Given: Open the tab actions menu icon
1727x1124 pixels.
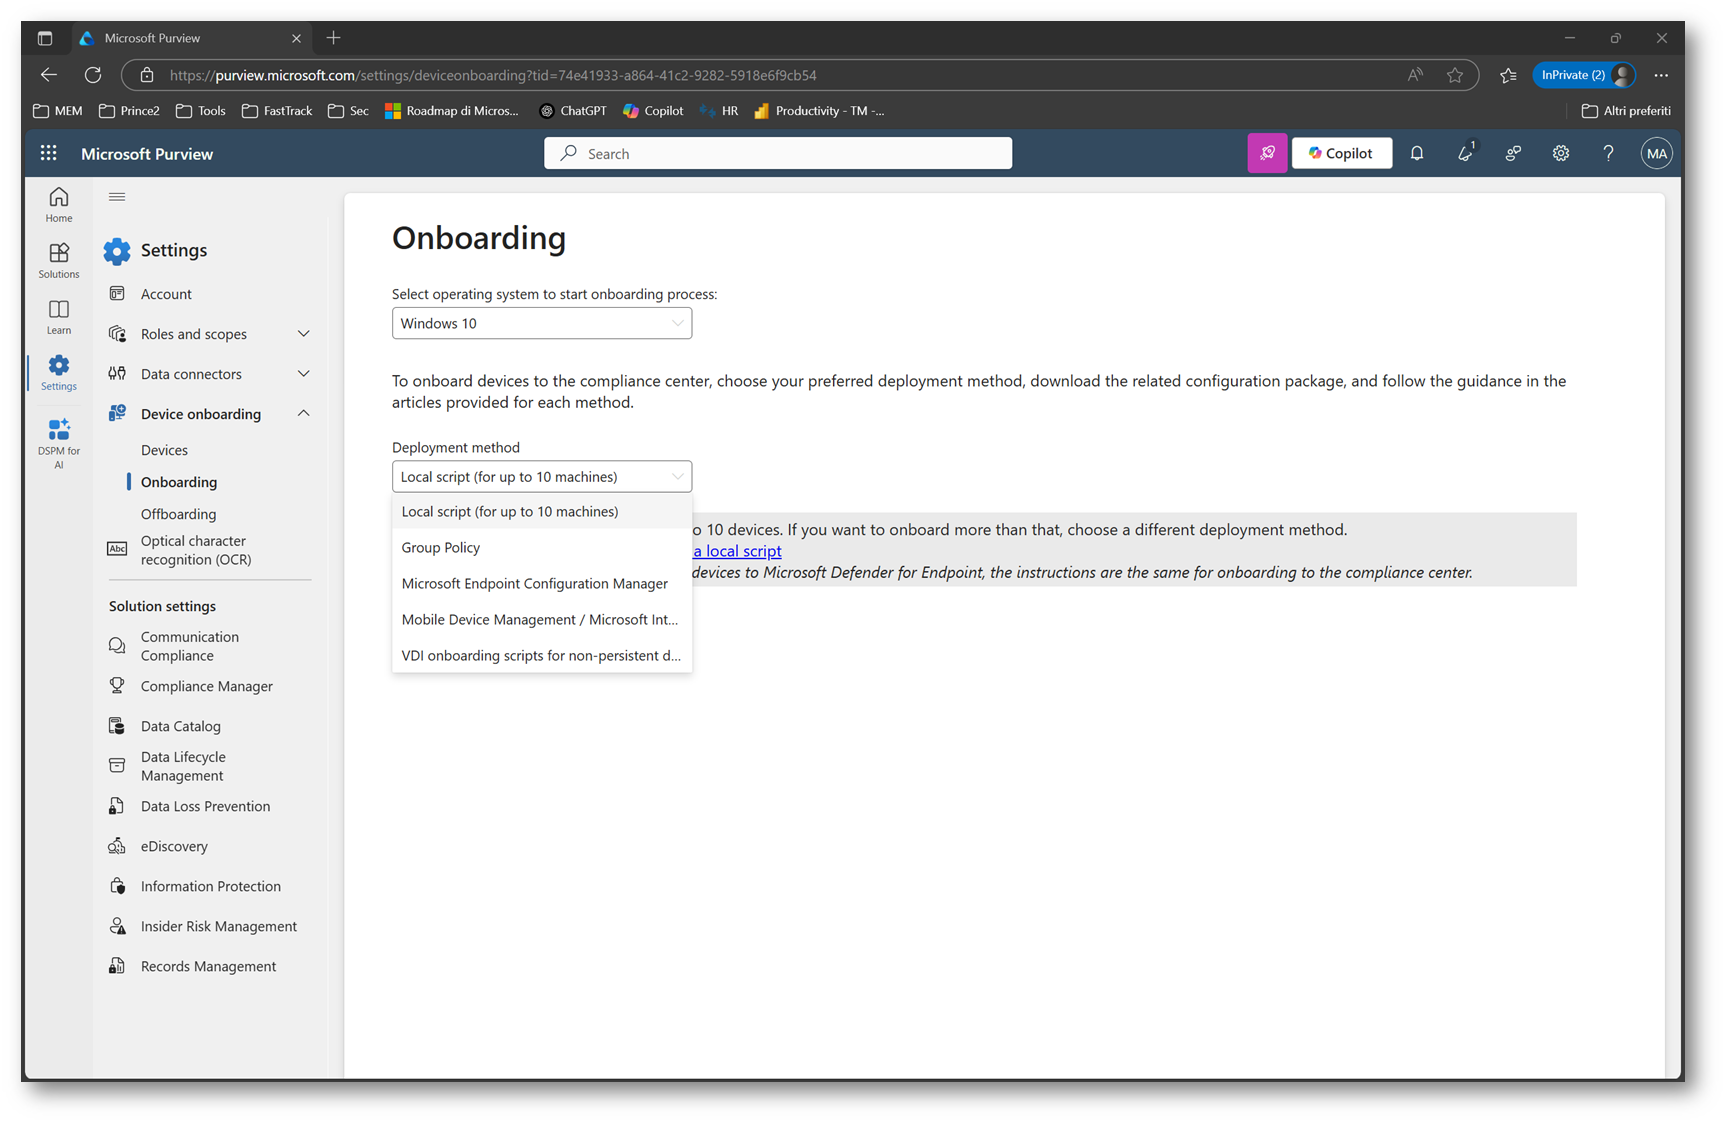Looking at the screenshot, I should (45, 38).
